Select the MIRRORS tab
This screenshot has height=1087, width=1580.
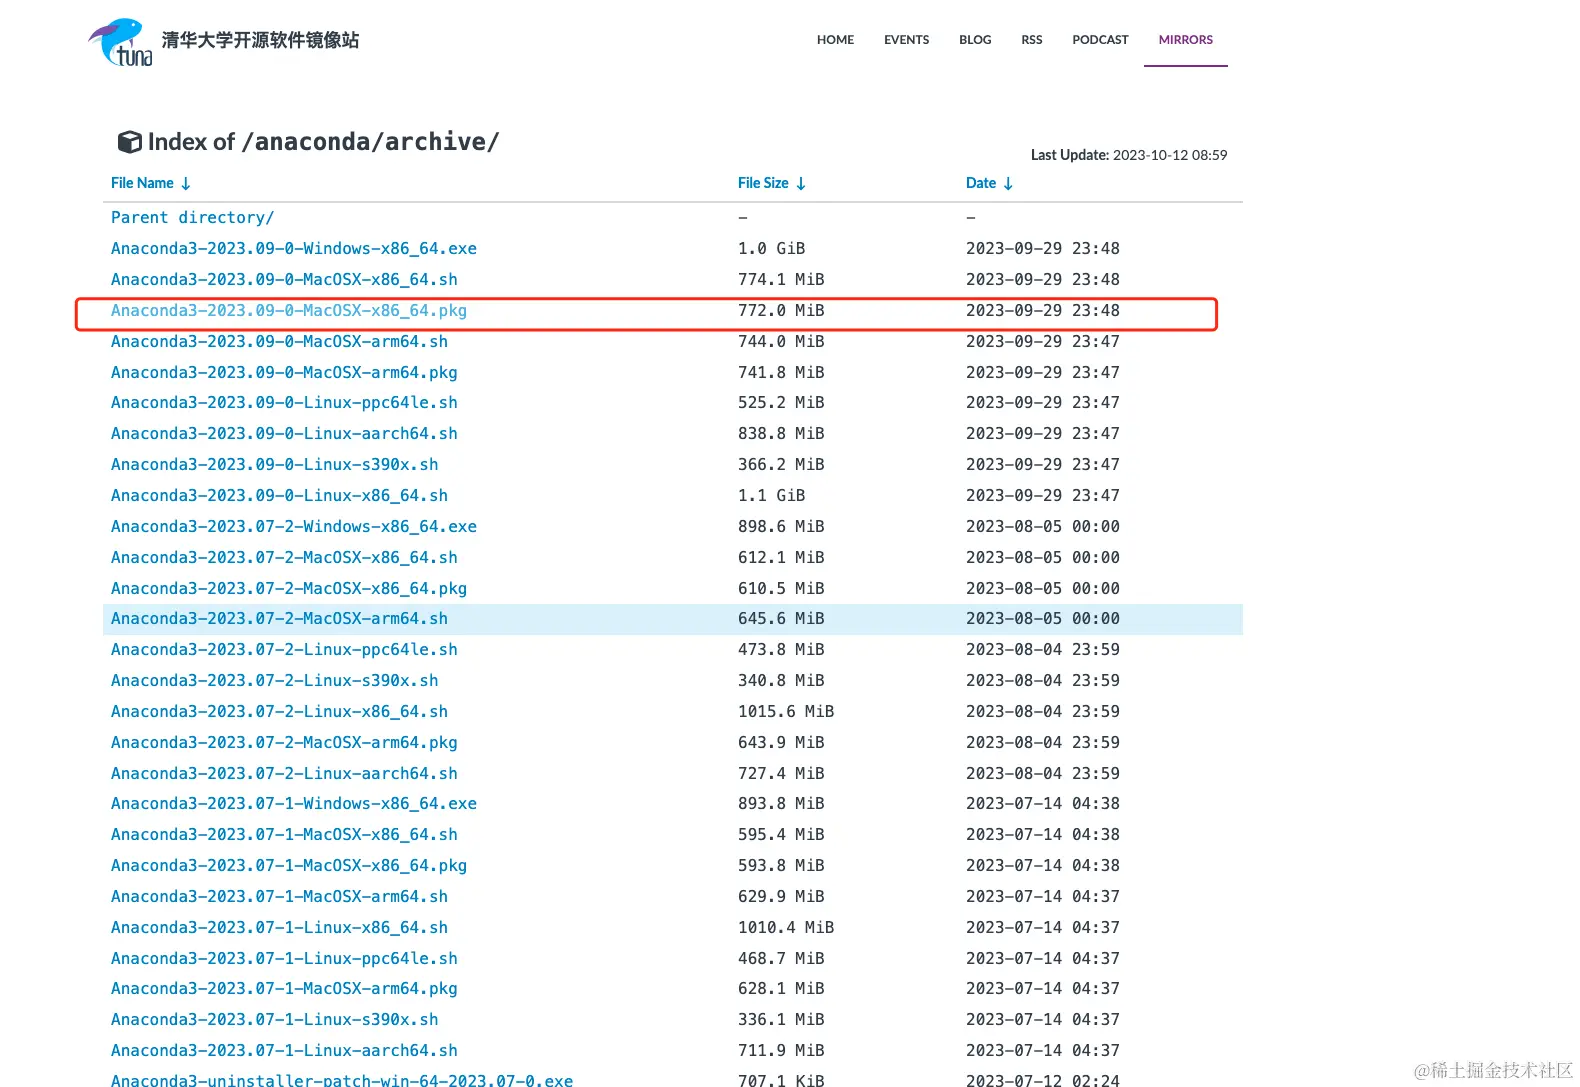coord(1185,40)
